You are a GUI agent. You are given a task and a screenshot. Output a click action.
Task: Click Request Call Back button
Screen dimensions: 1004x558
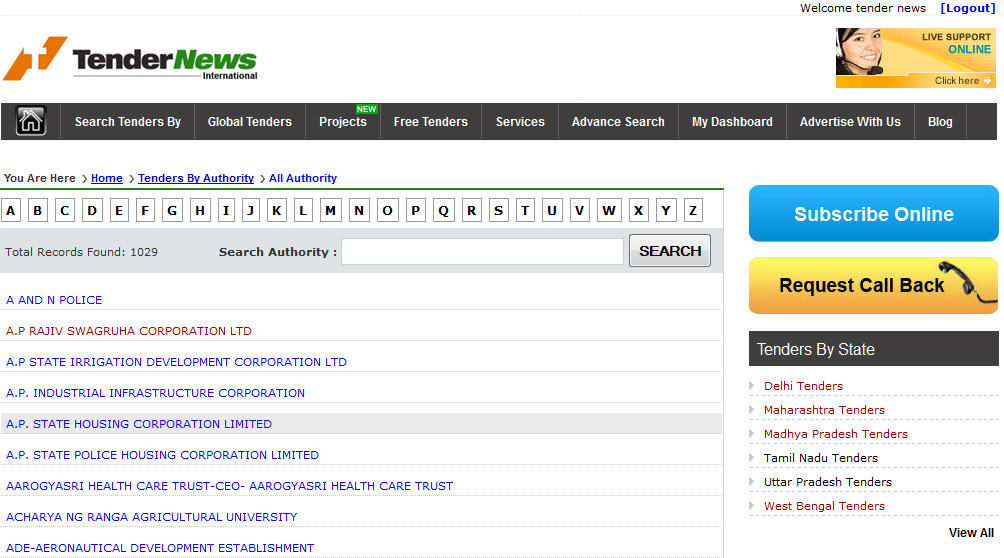pos(873,286)
